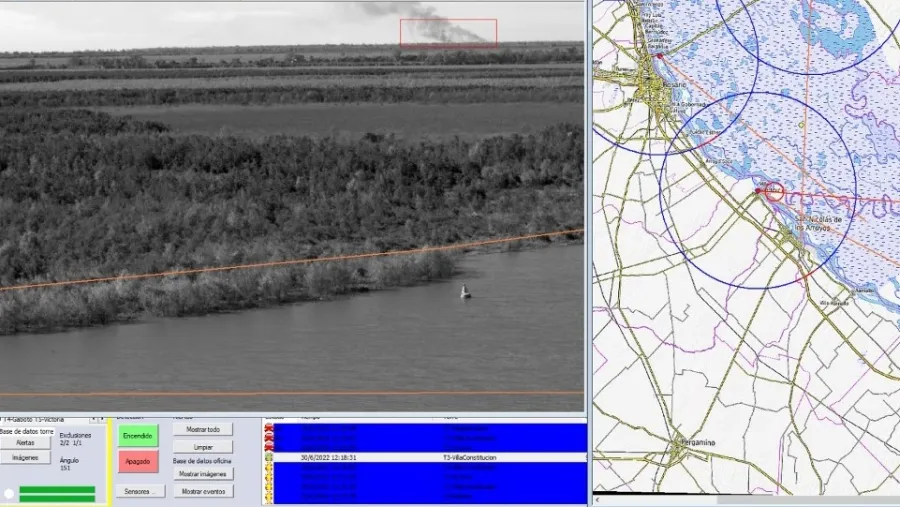
Task: Click Mostrar imágenes button
Action: 203,474
